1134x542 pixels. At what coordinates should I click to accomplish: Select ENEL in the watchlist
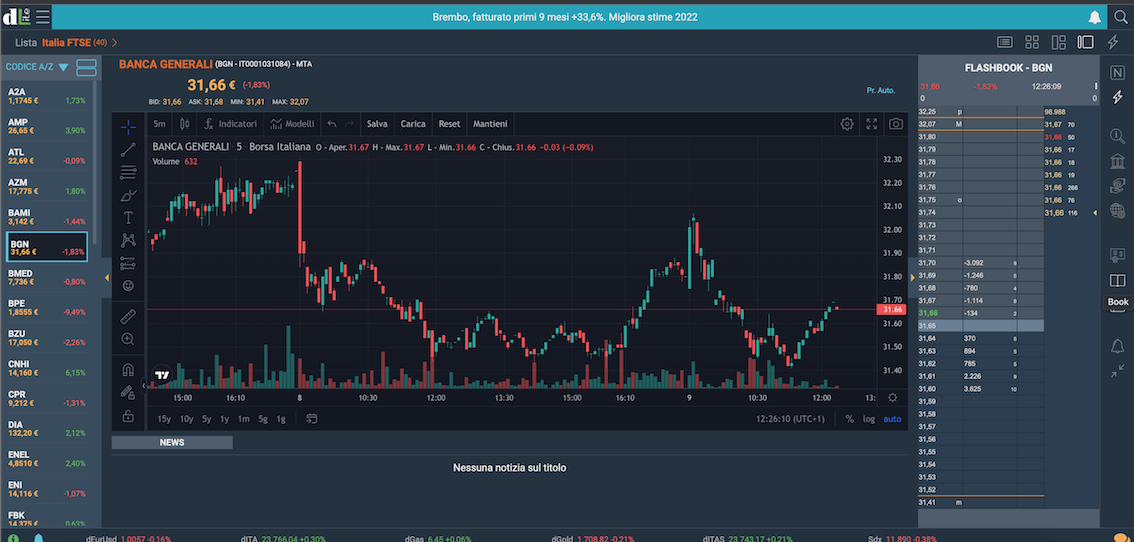47,459
